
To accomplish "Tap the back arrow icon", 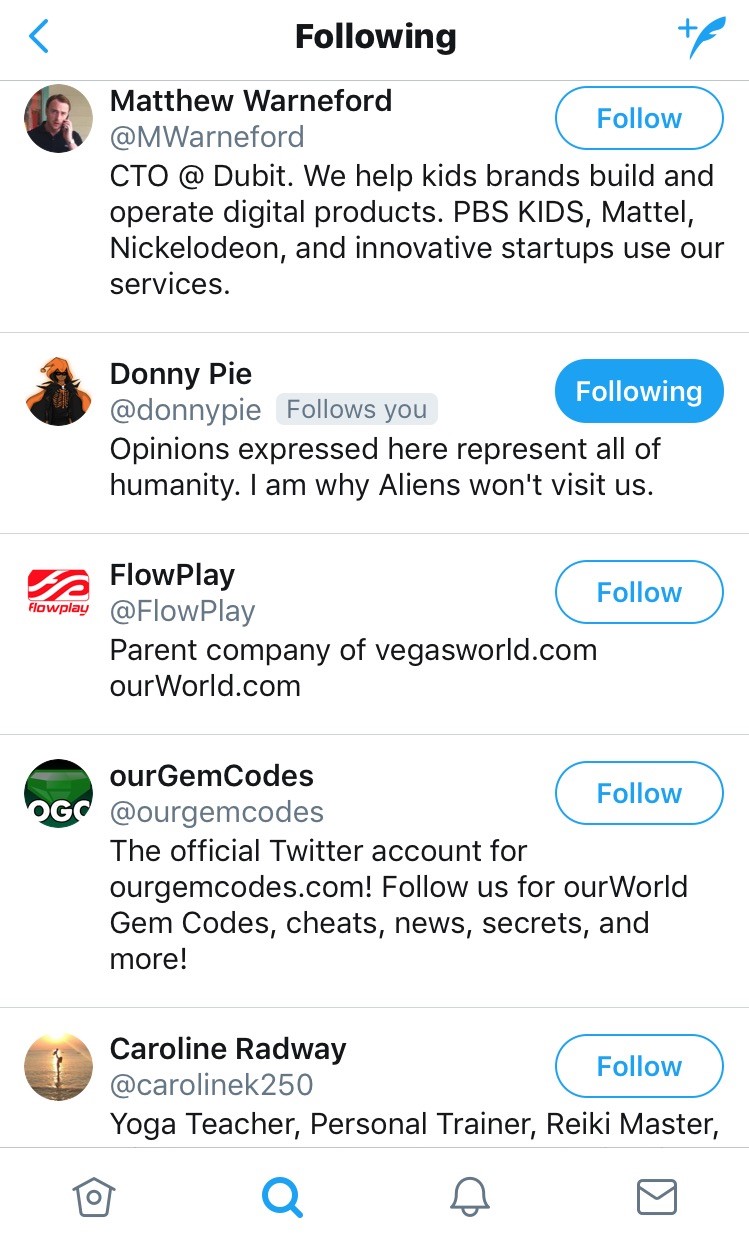I will 40,37.
